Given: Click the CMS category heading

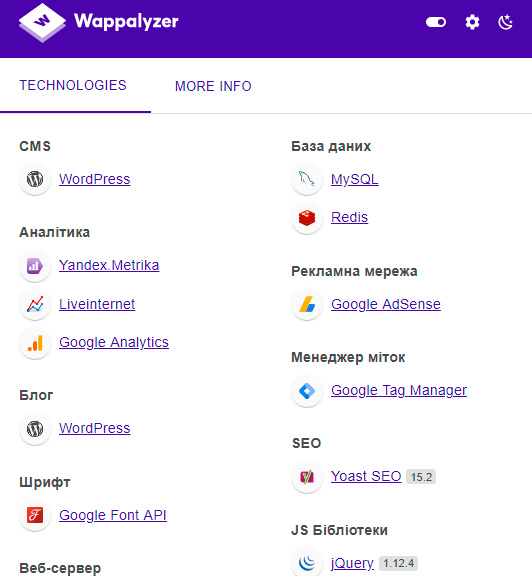Looking at the screenshot, I should point(35,146).
